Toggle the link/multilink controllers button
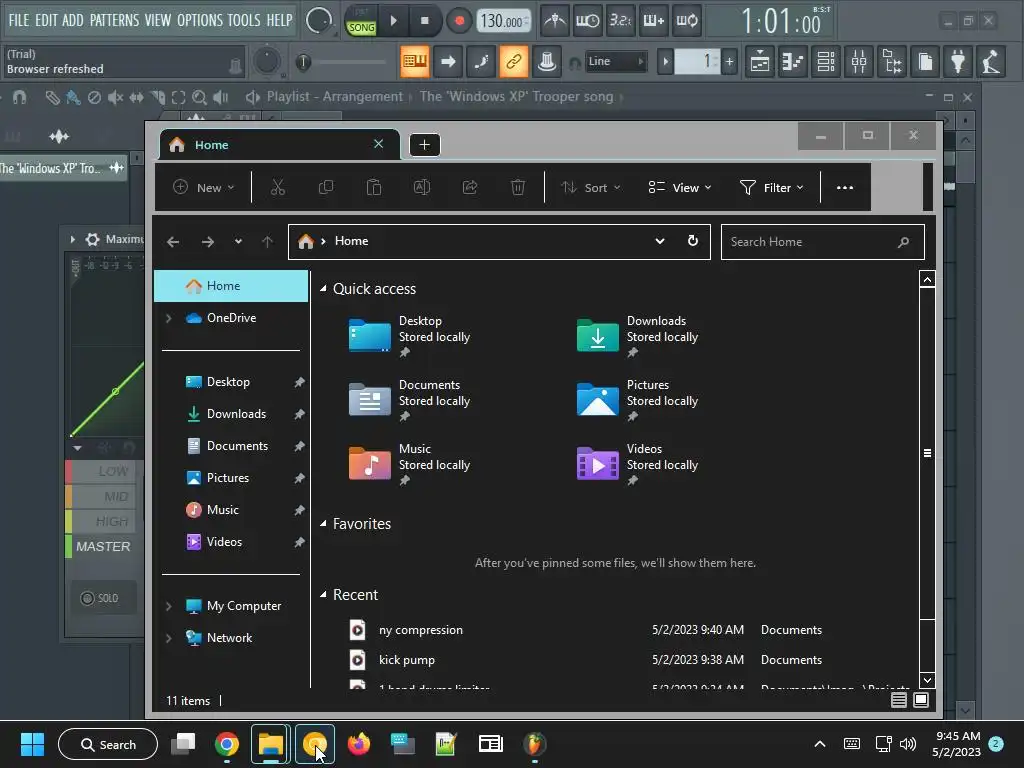Image resolution: width=1024 pixels, height=768 pixels. click(x=513, y=62)
